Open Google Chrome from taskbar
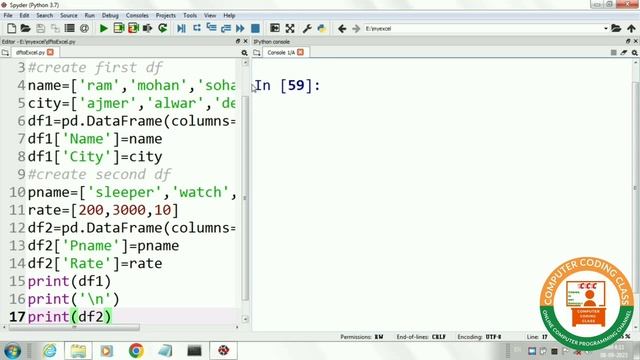 (136, 351)
